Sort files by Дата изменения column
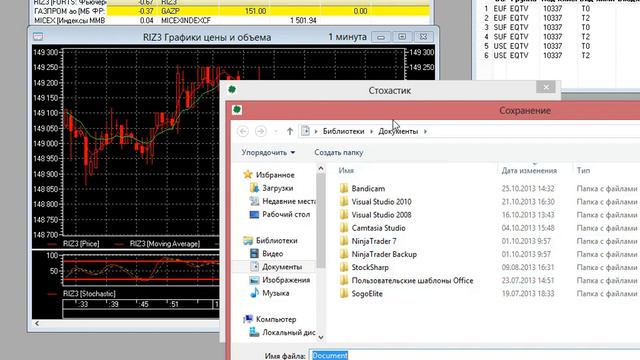The width and height of the screenshot is (640, 360). 529,171
